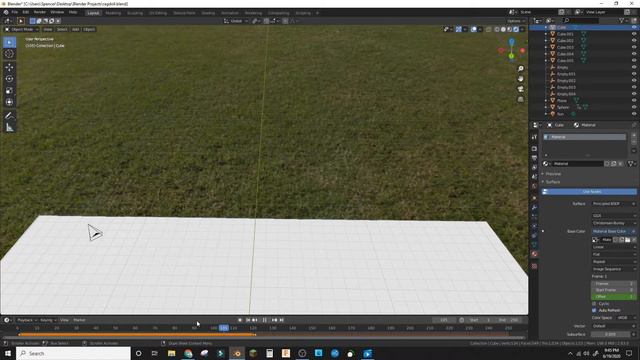The image size is (640, 360).
Task: Switch to the Modeling workspace tab
Action: pos(113,13)
